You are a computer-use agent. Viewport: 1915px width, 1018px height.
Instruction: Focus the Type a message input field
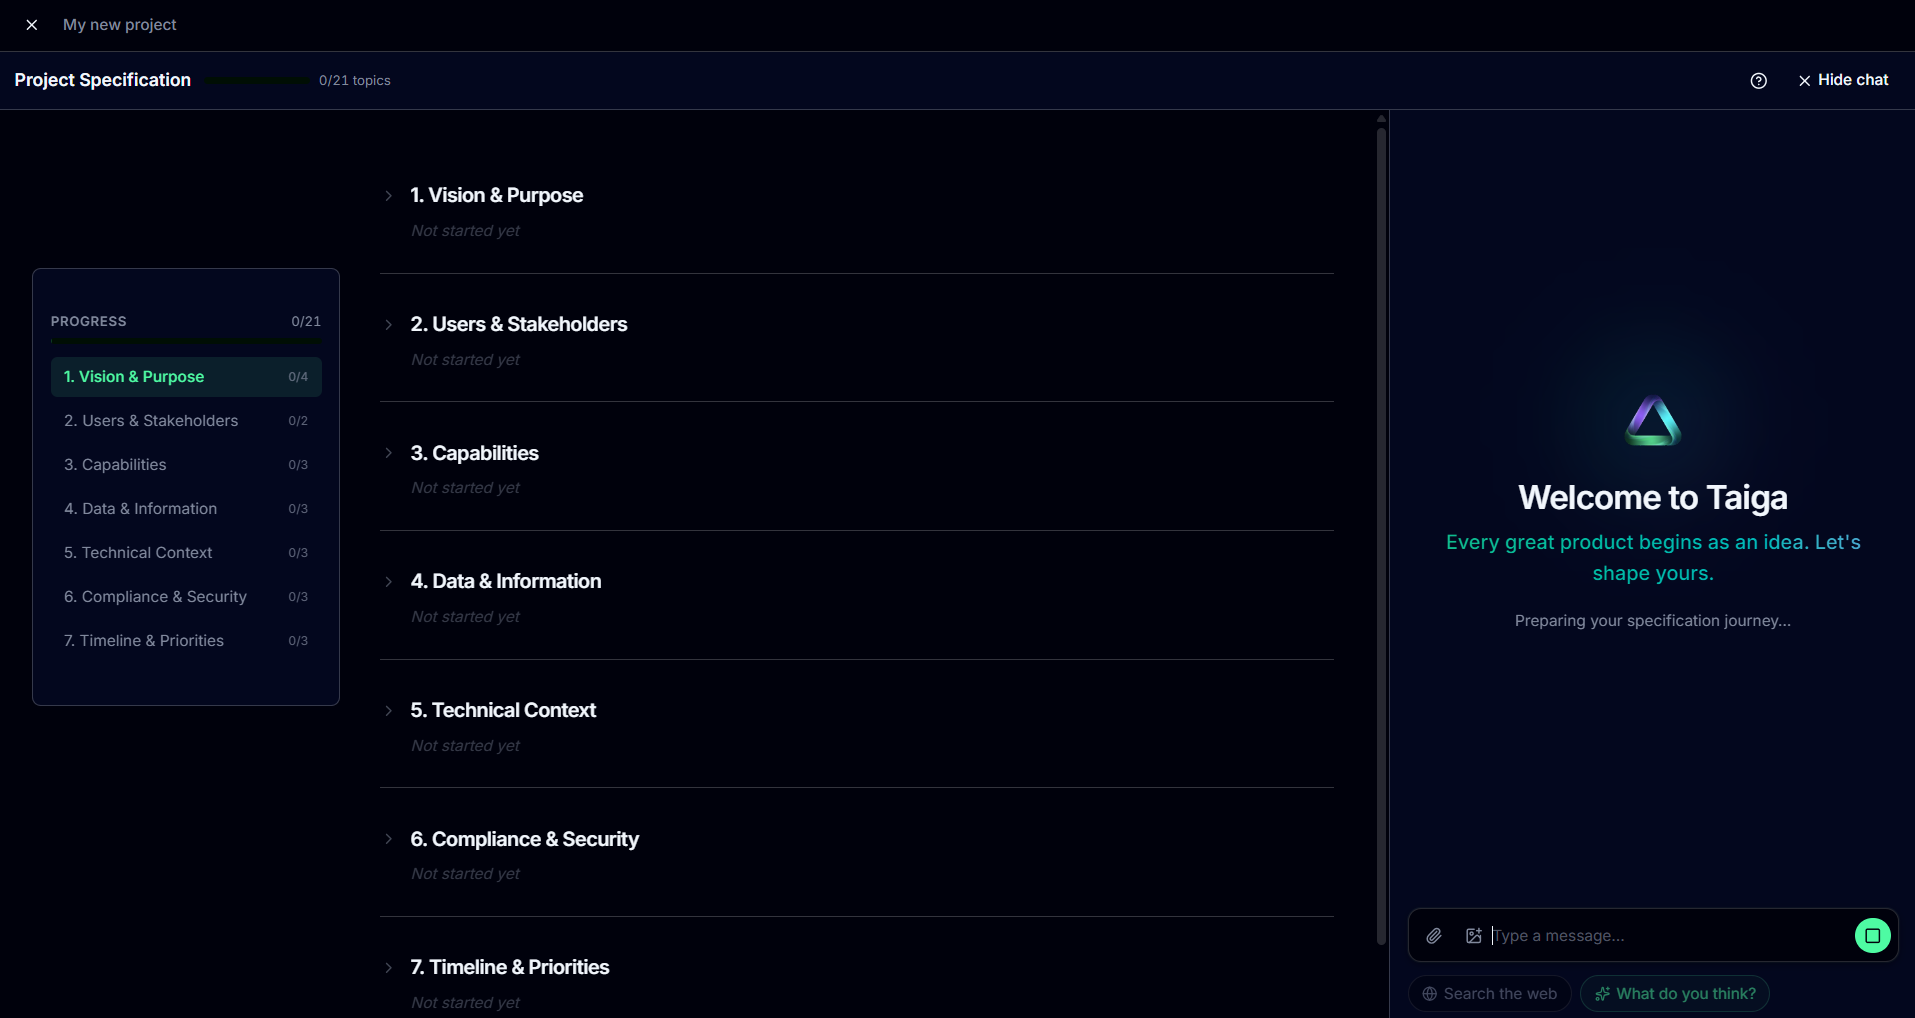tap(1668, 936)
